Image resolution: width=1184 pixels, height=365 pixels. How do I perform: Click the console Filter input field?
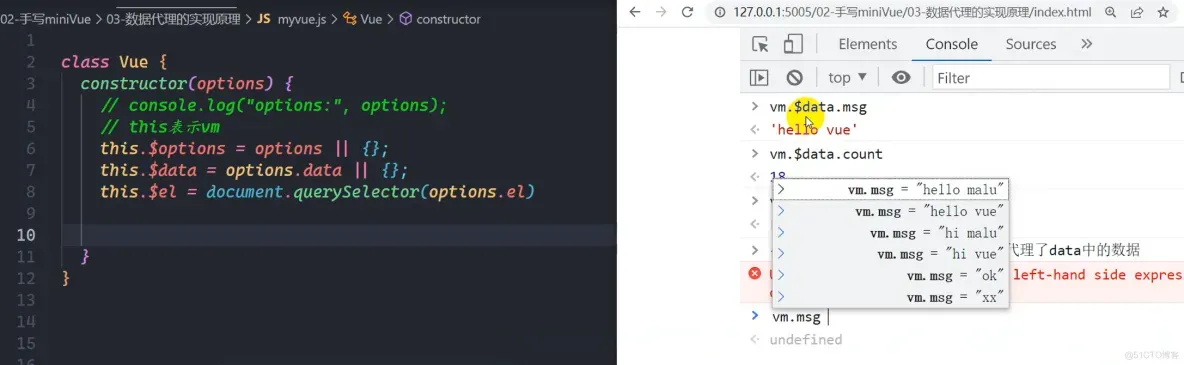point(1050,77)
